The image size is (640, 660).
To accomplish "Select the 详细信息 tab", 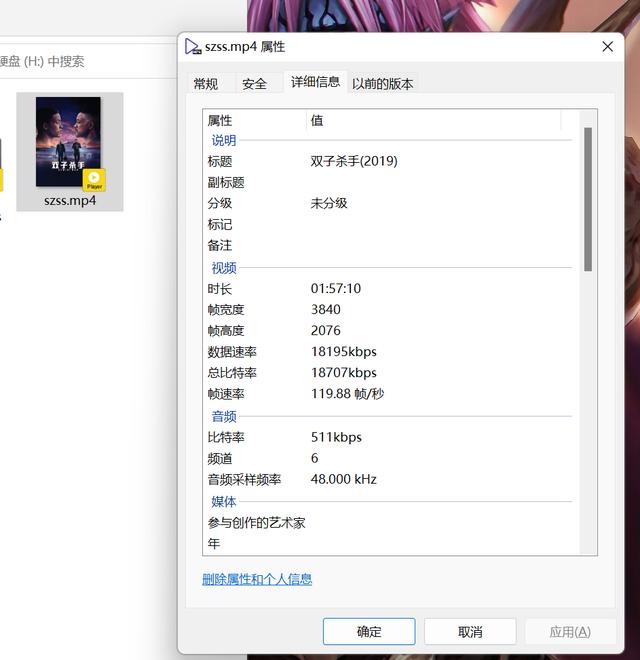I will (315, 82).
